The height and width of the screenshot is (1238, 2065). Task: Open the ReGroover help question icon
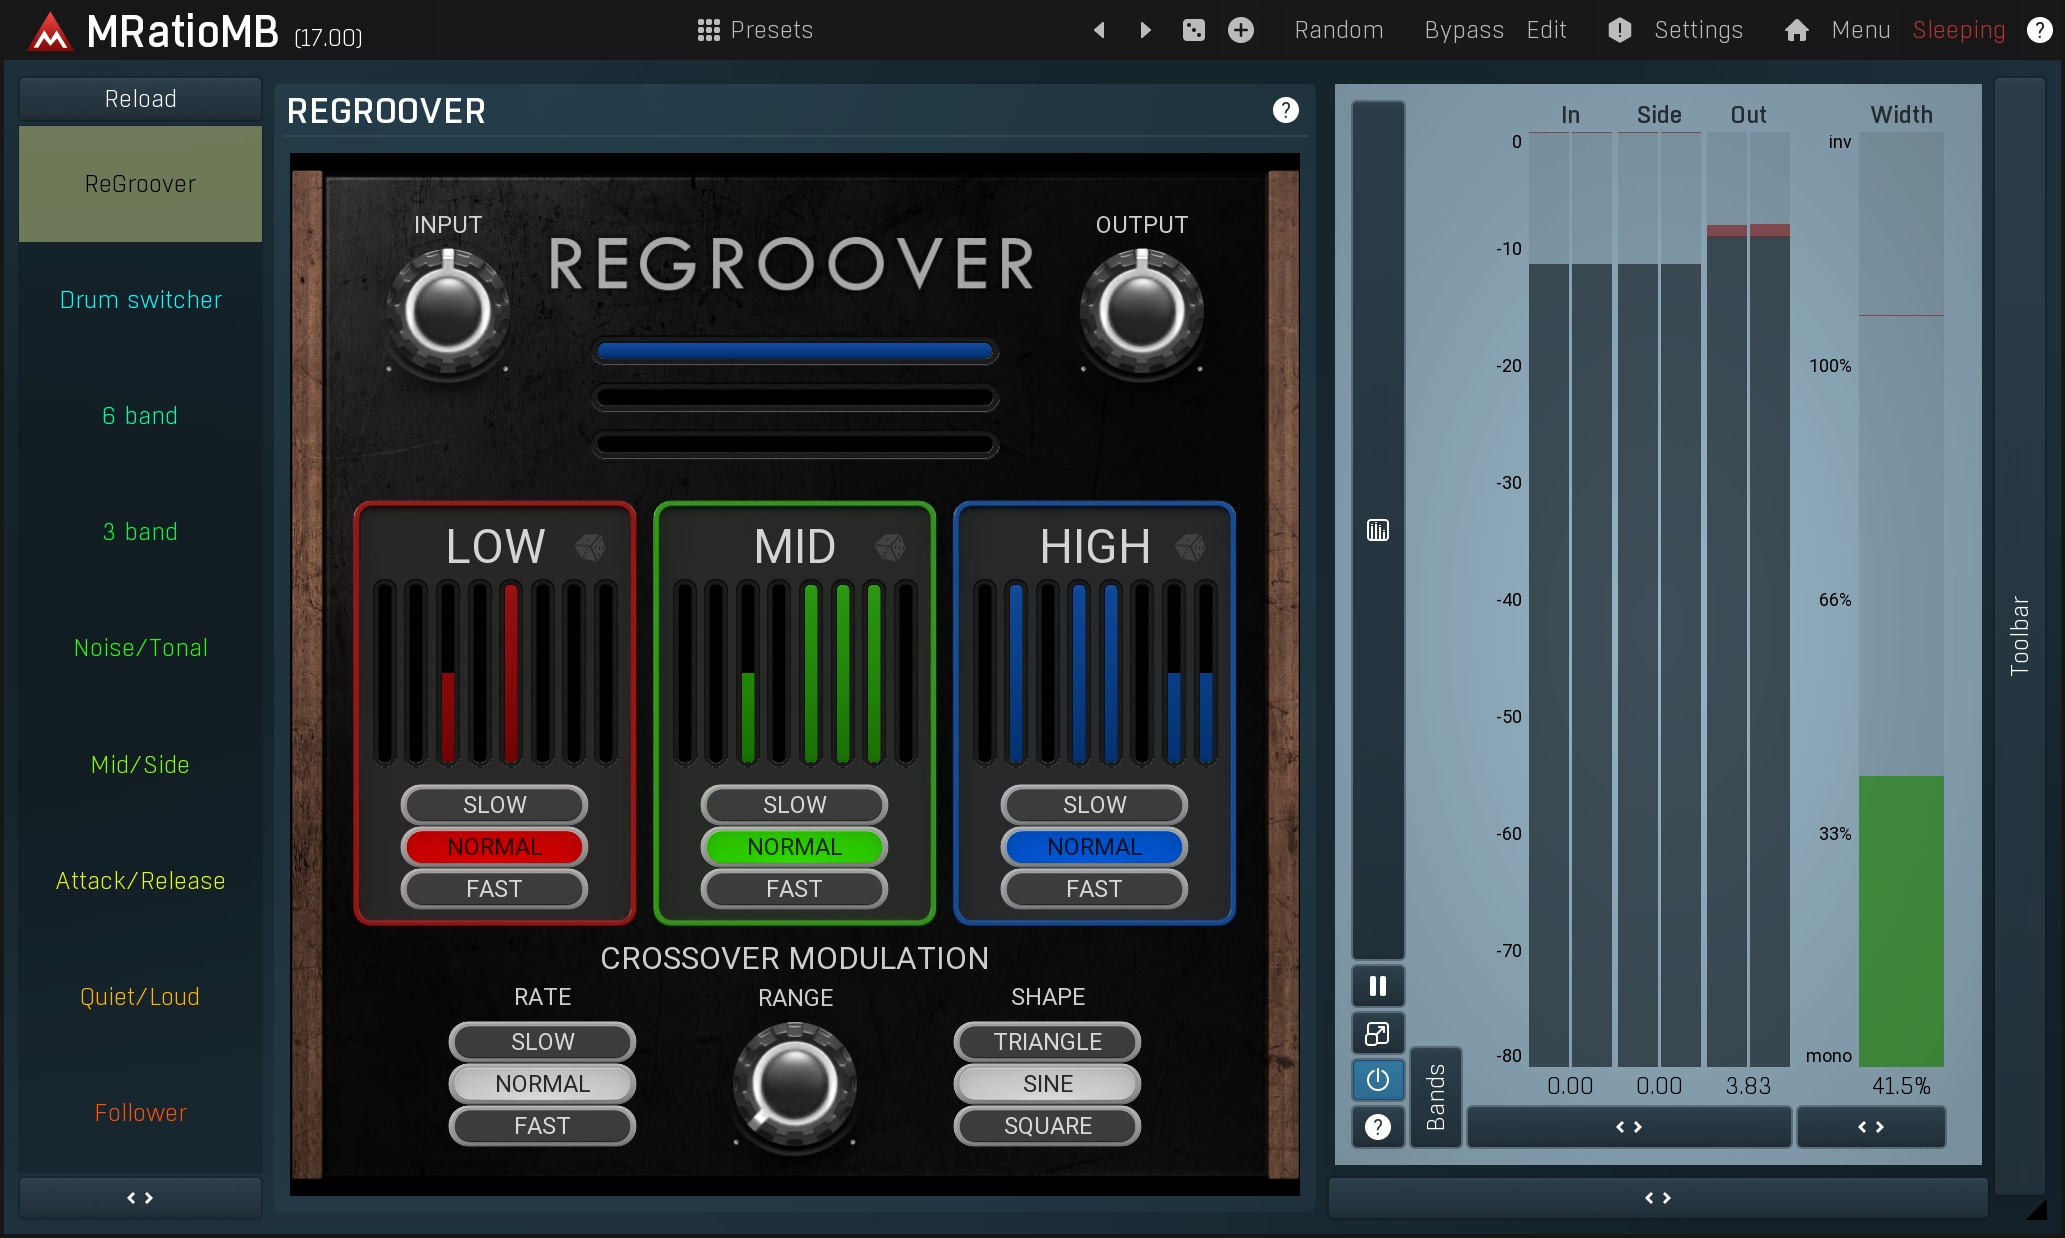[1285, 110]
